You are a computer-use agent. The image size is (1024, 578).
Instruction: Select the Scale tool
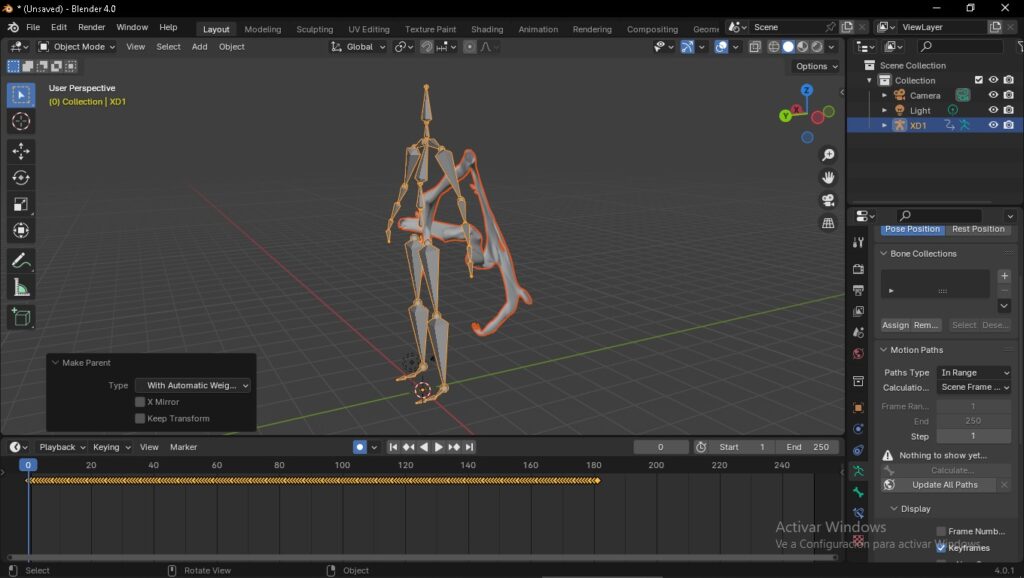click(x=20, y=204)
